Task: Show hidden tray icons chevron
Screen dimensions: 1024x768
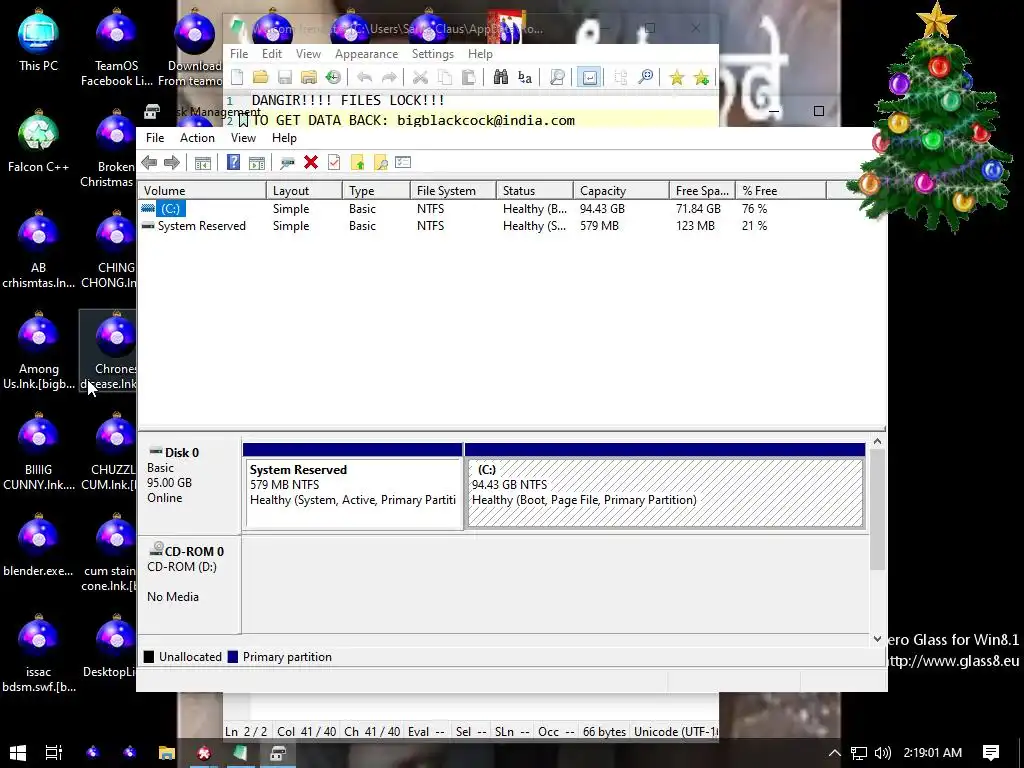Action: (x=834, y=753)
